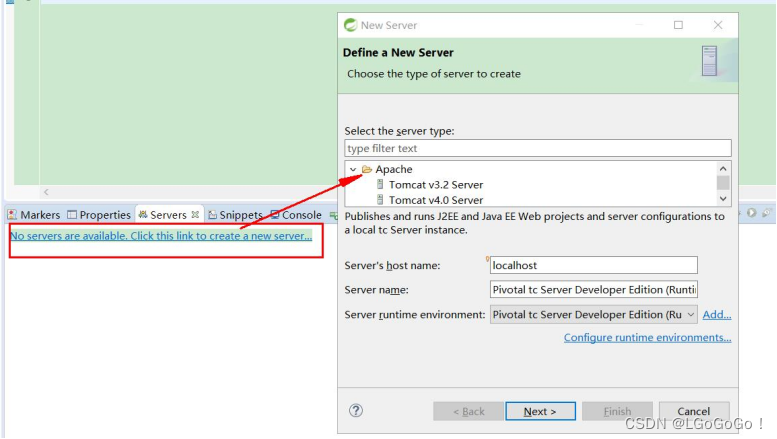Viewport: 777px width, 439px height.
Task: Open the Snippets tab
Action: click(235, 215)
